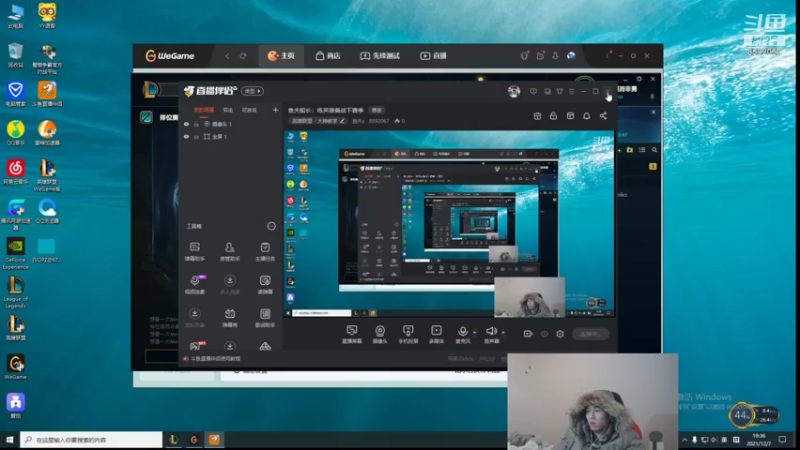Lock the 全屏 1 source

click(196, 137)
